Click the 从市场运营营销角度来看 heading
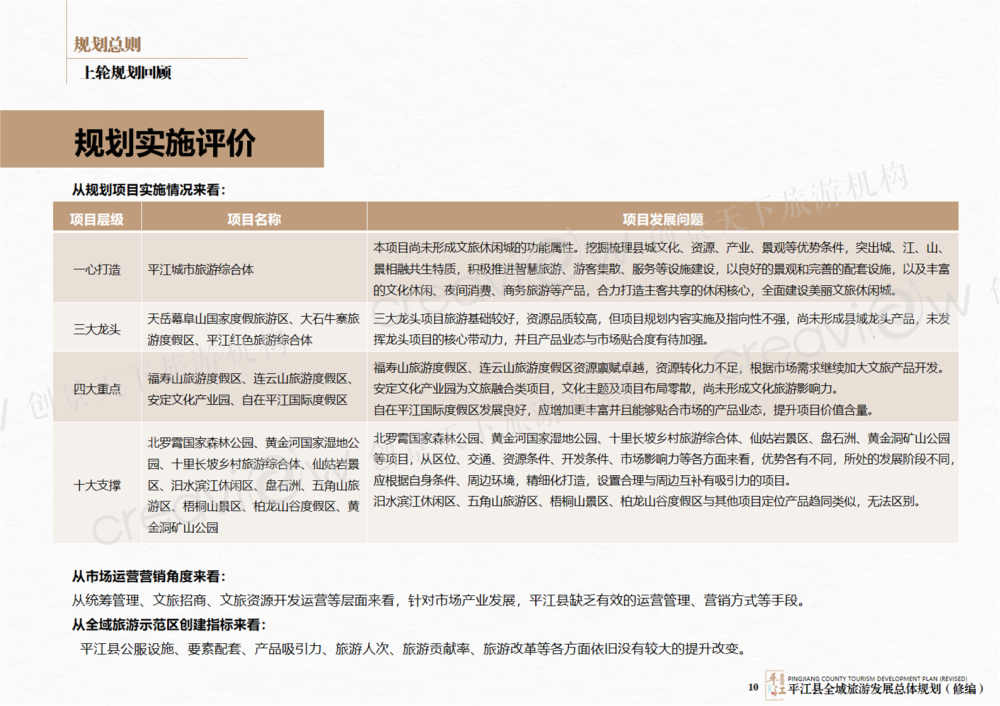Viewport: 1000px width, 706px height. point(148,577)
